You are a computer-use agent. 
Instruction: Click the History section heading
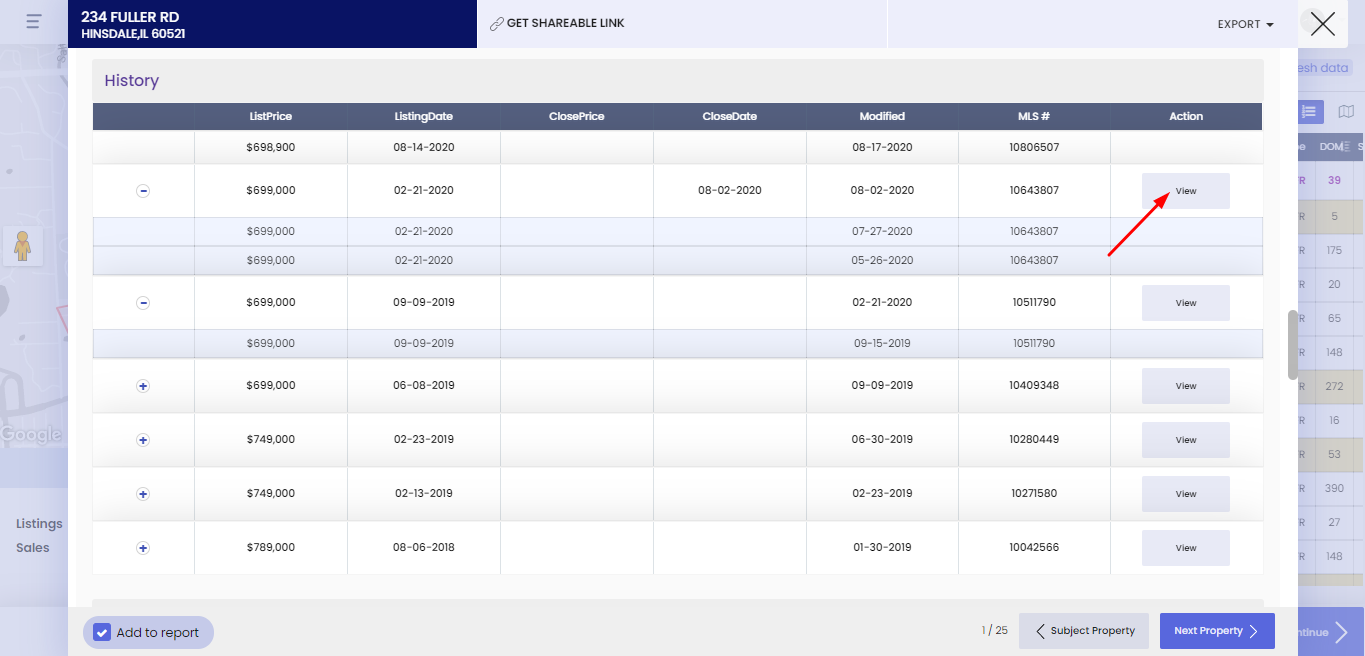132,81
